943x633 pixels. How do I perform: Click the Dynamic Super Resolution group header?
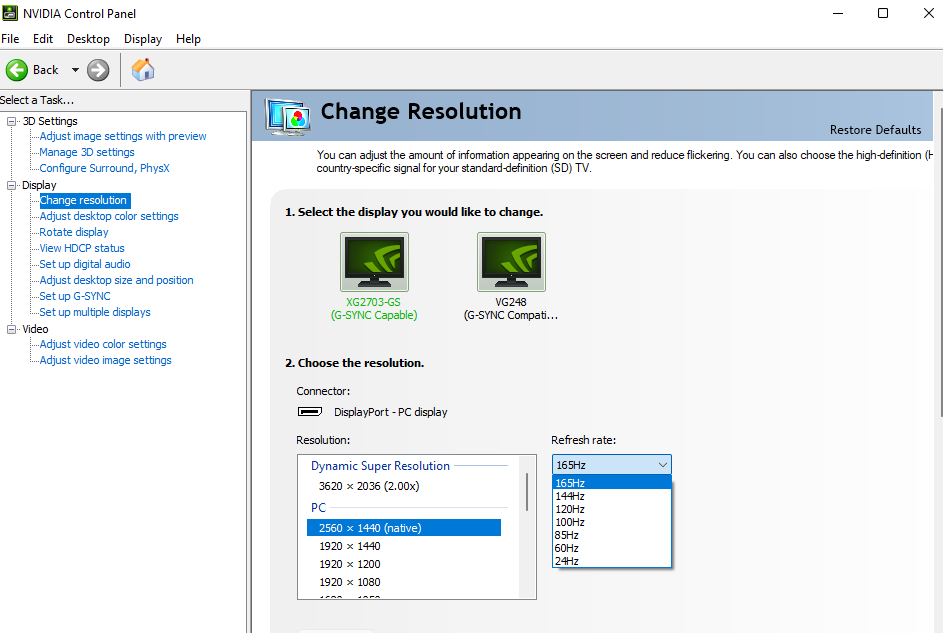380,466
